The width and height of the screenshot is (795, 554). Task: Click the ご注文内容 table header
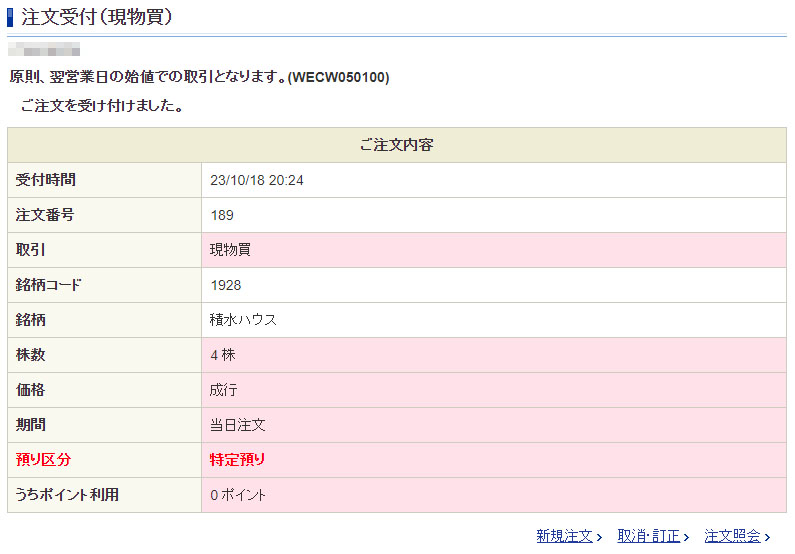tap(396, 145)
